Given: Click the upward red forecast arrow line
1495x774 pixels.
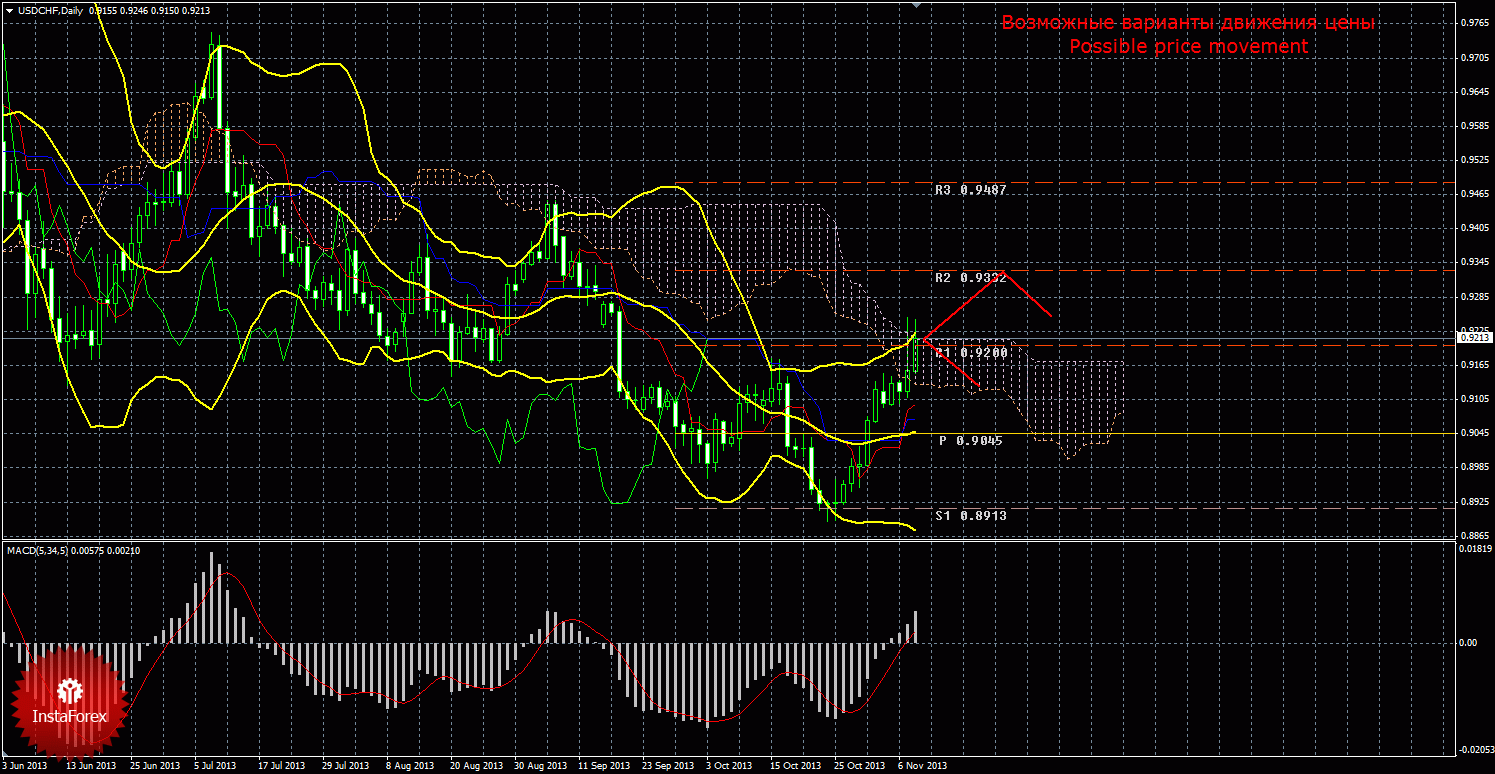Looking at the screenshot, I should click(x=965, y=305).
